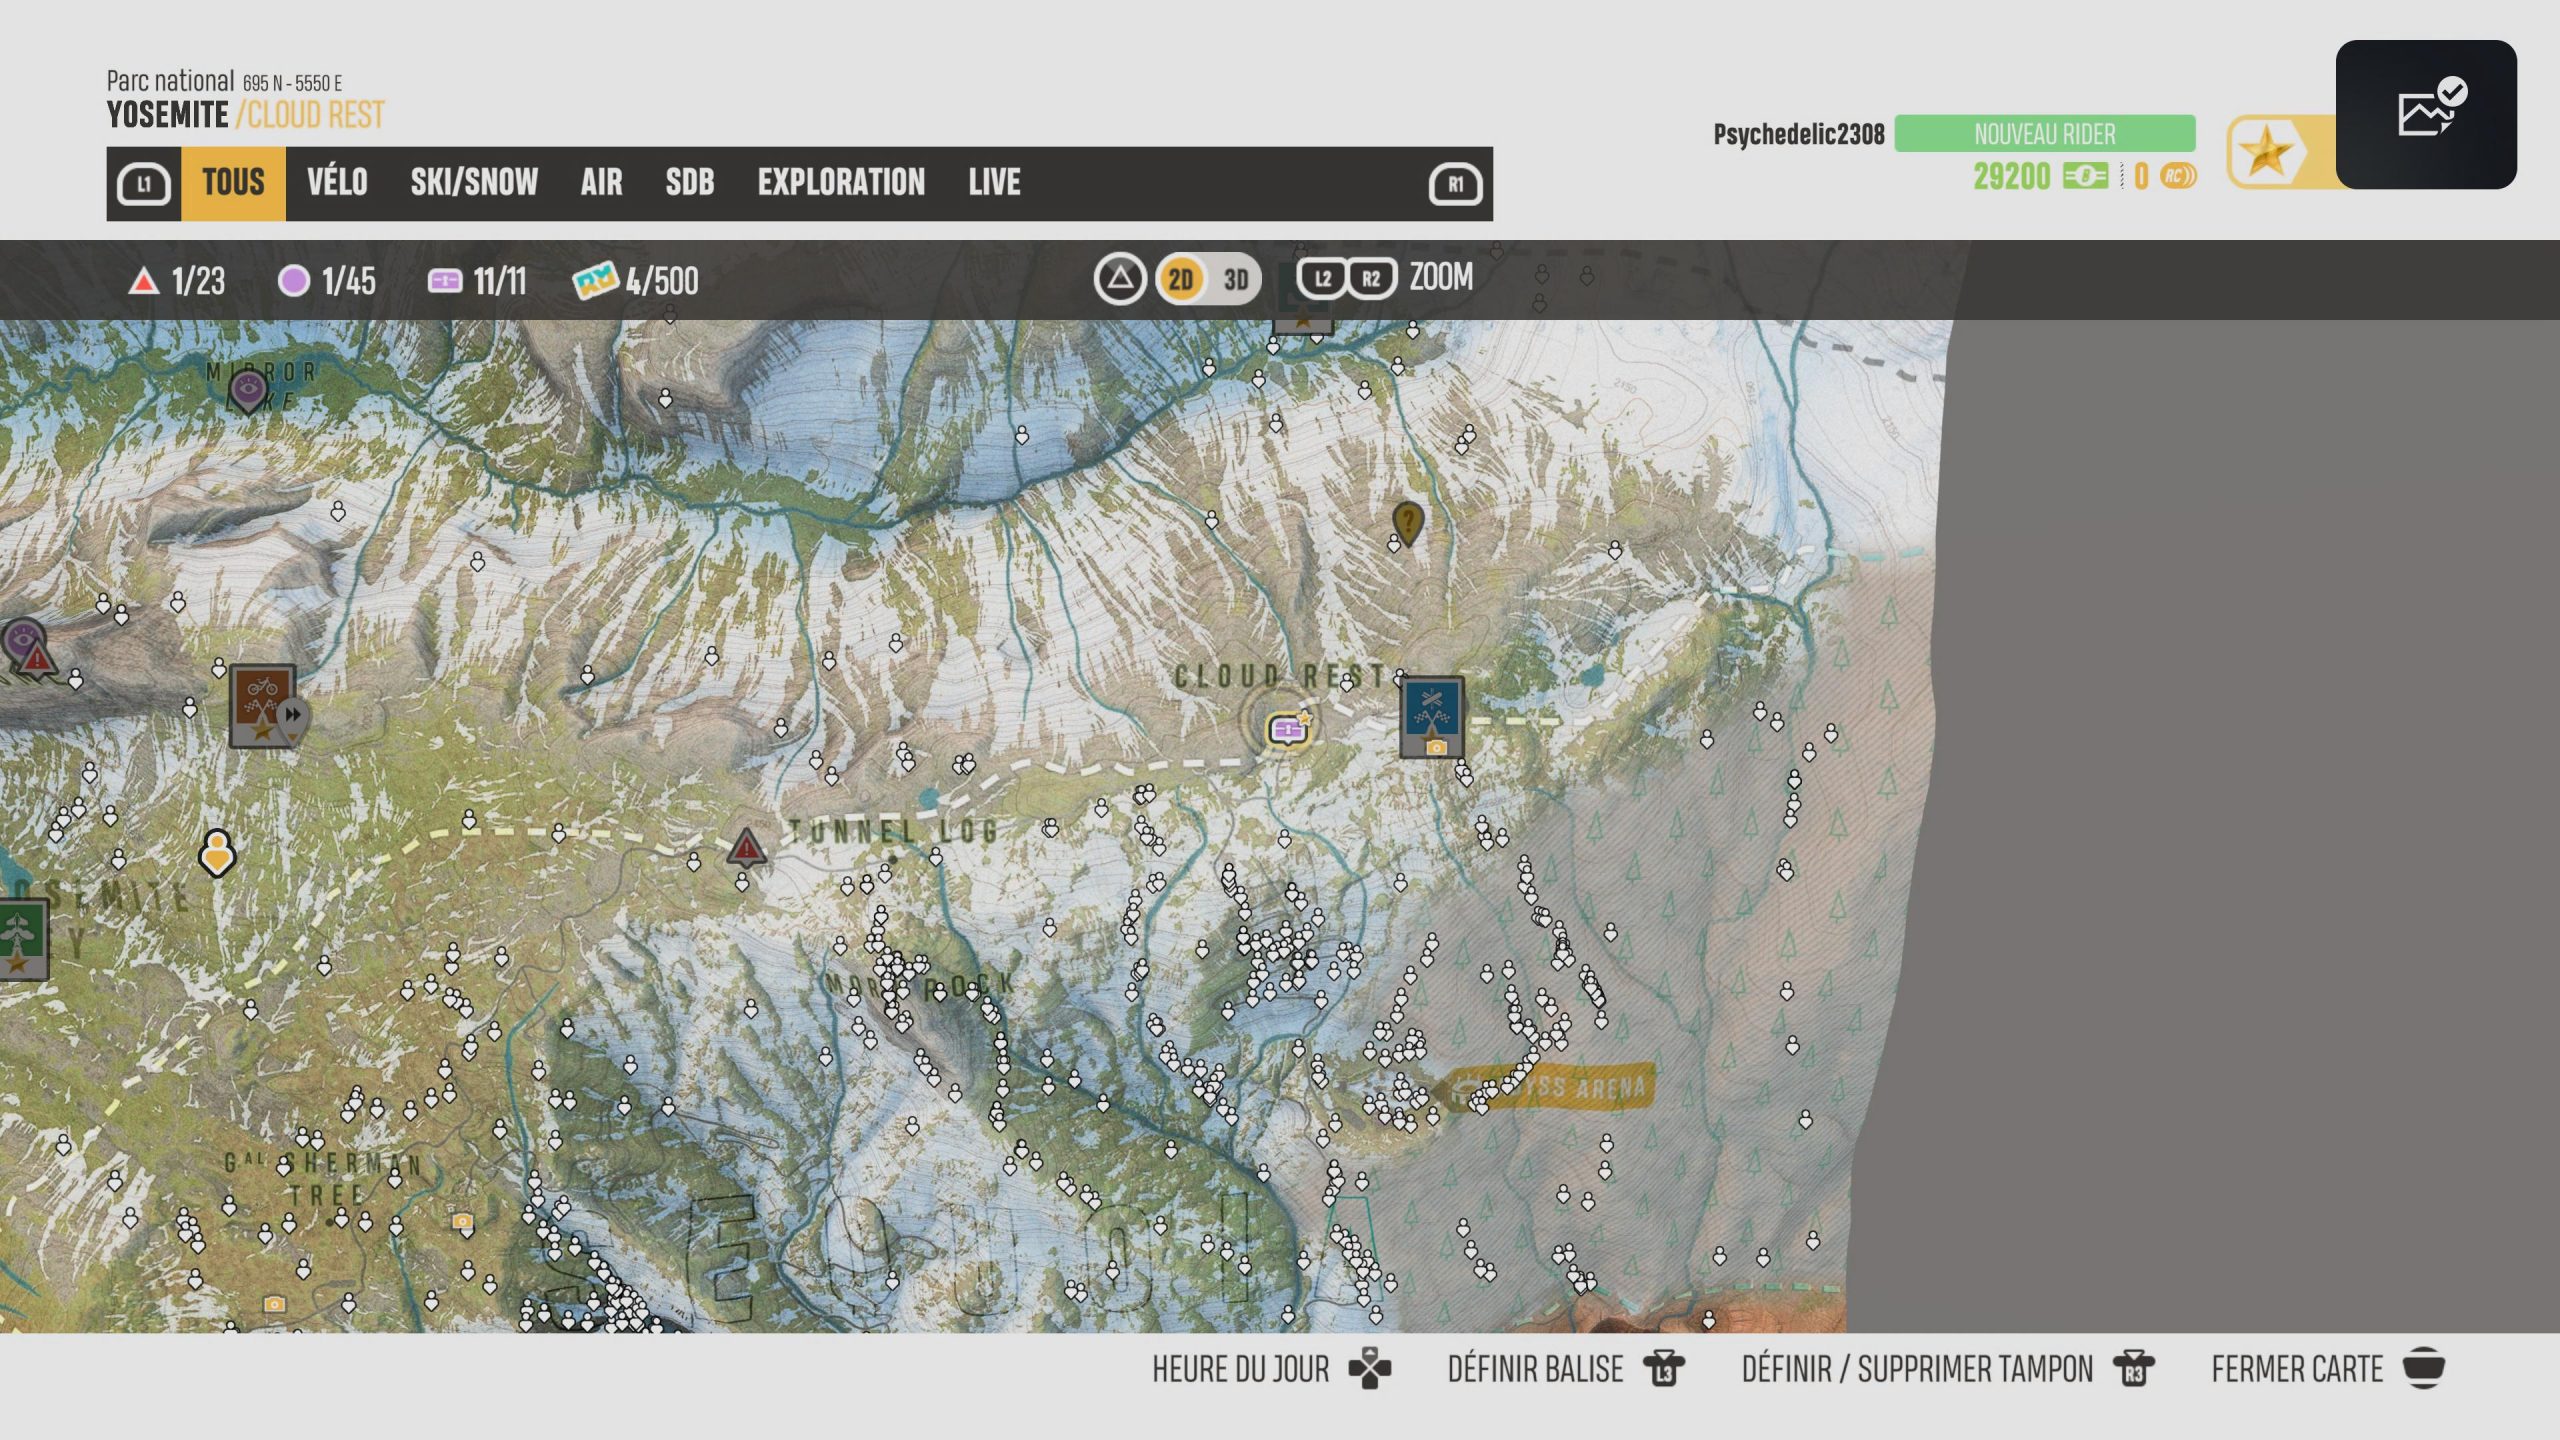Image resolution: width=2560 pixels, height=1440 pixels.
Task: Open the brown bike event icon
Action: tap(262, 705)
